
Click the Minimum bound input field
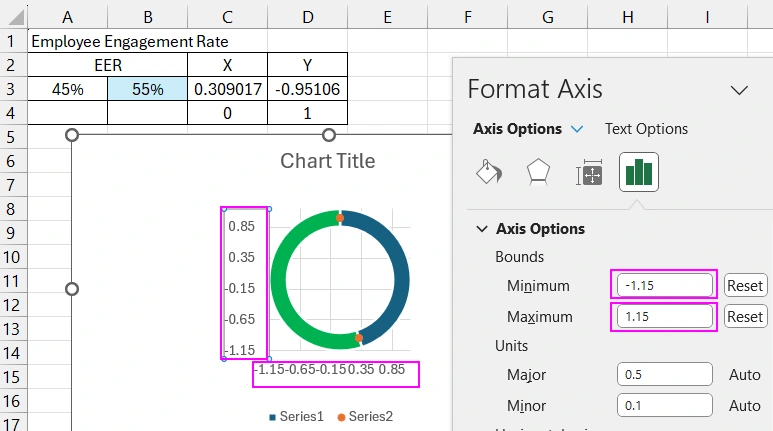coord(664,285)
